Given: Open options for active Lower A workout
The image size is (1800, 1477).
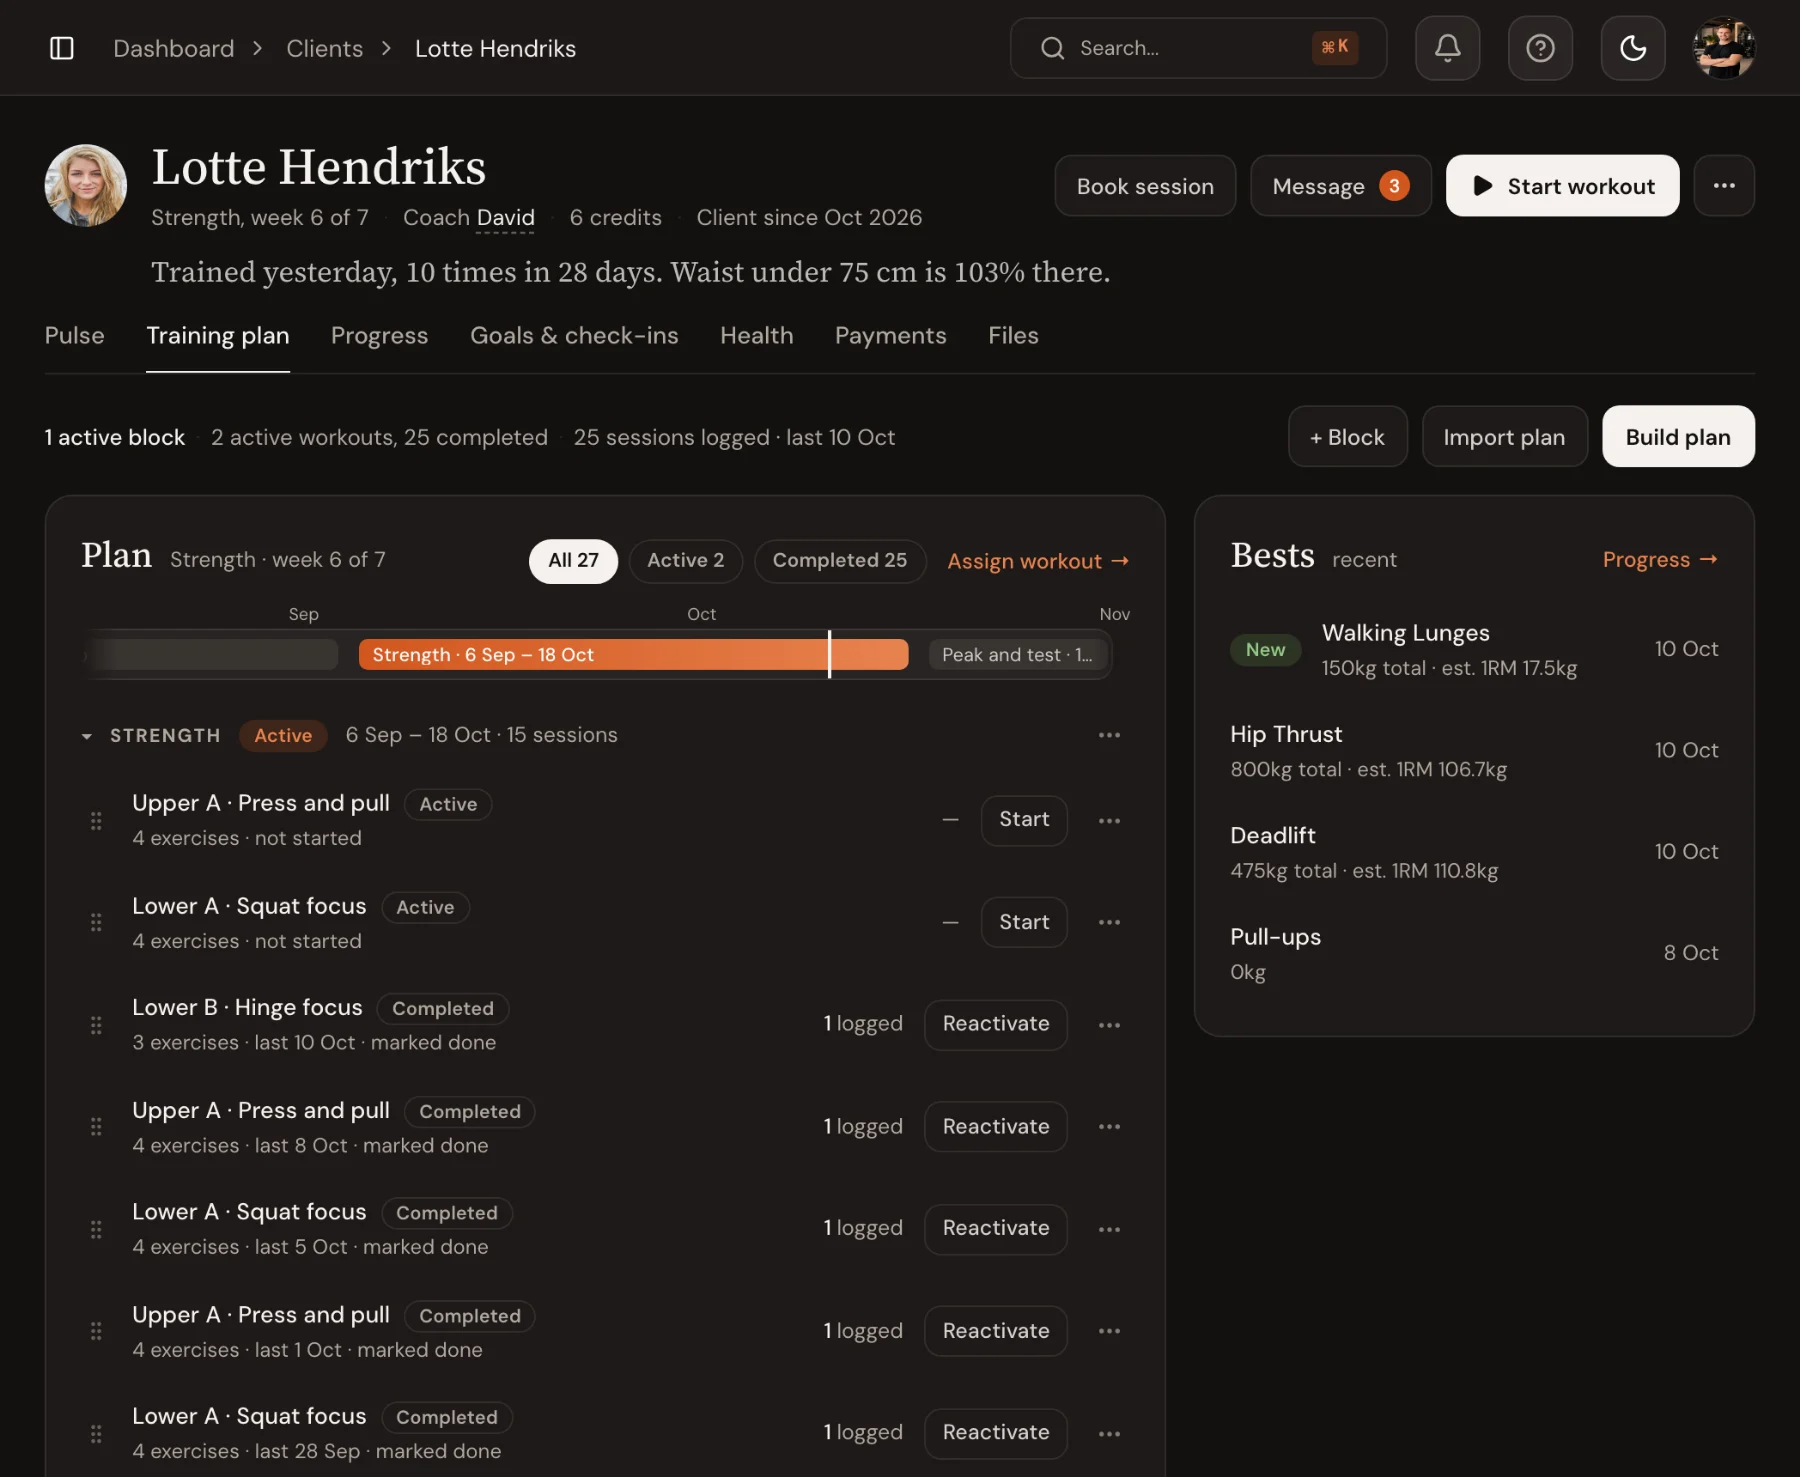Looking at the screenshot, I should pos(1109,922).
